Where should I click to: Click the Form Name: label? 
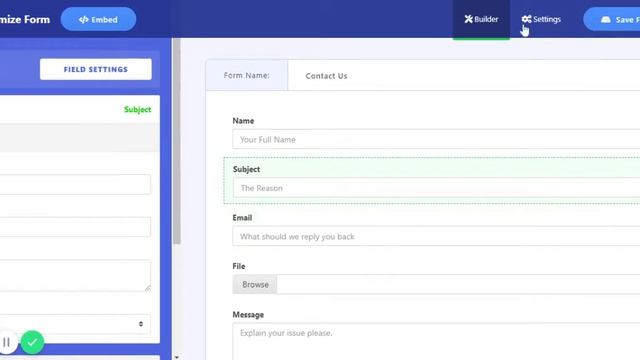[x=247, y=76]
